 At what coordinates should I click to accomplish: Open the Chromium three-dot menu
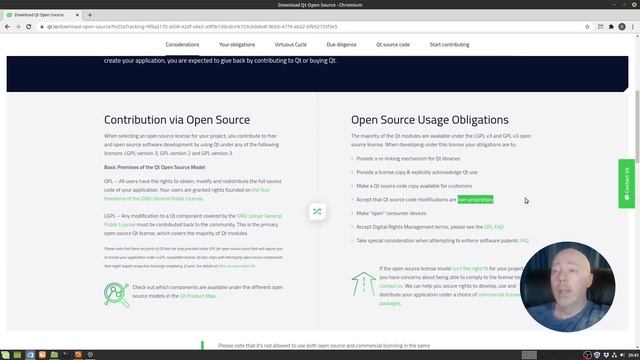click(633, 27)
